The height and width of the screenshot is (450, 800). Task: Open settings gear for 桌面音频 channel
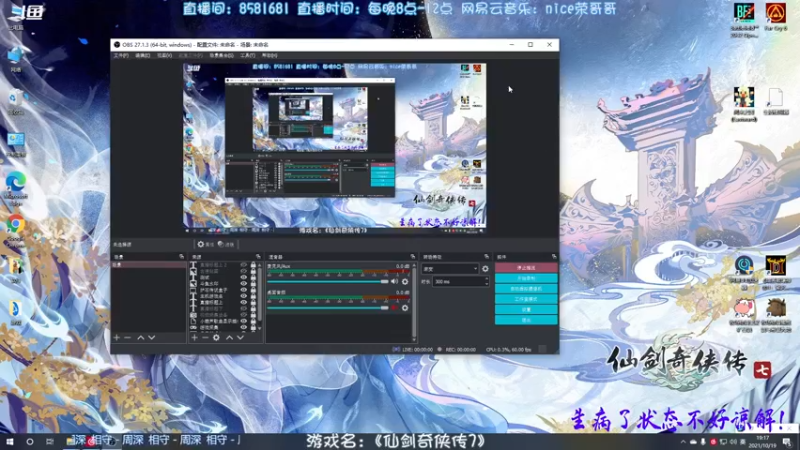(x=405, y=308)
